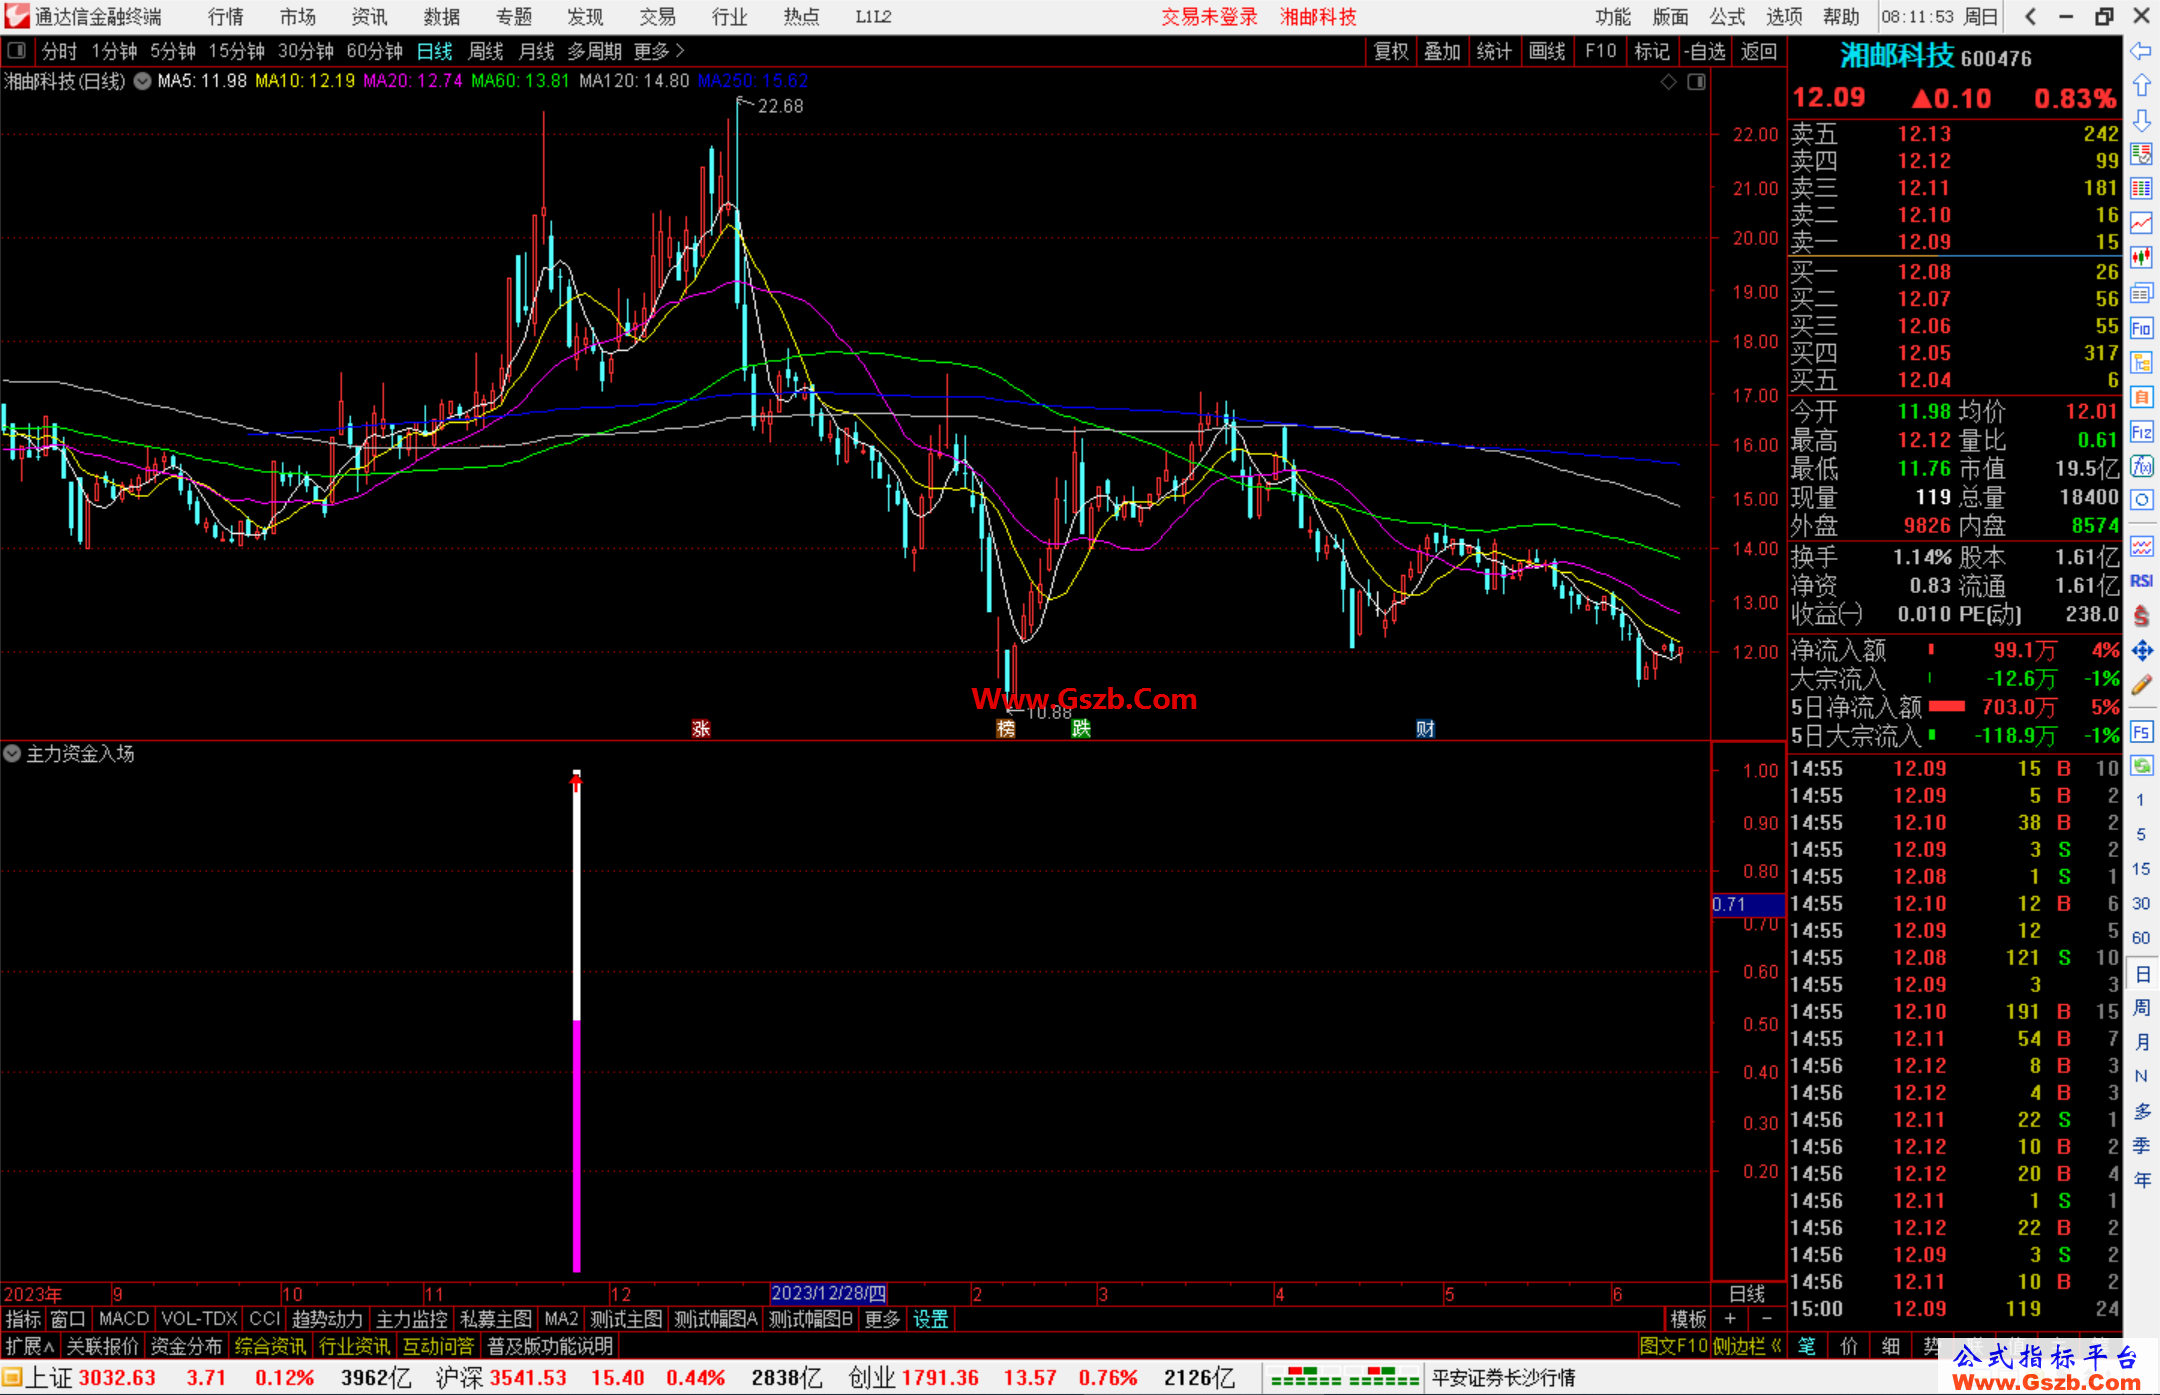Screen dimensions: 2160x1395
Task: Open the 公式 menu
Action: (x=1727, y=17)
